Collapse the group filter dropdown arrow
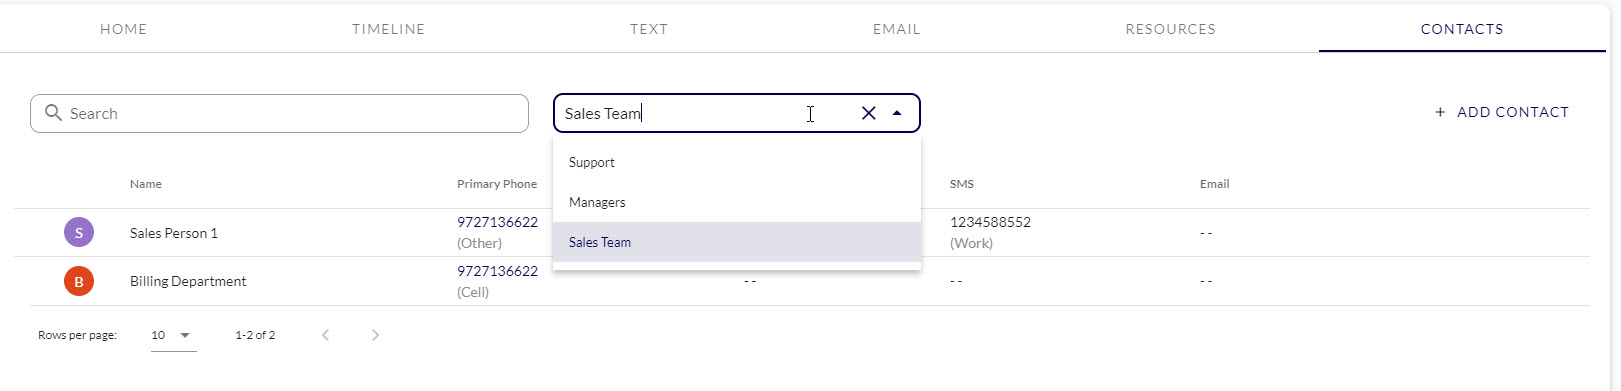1621x391 pixels. [x=897, y=113]
